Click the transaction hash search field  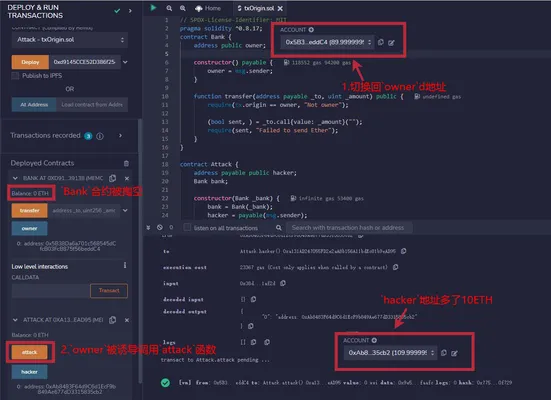pos(350,227)
